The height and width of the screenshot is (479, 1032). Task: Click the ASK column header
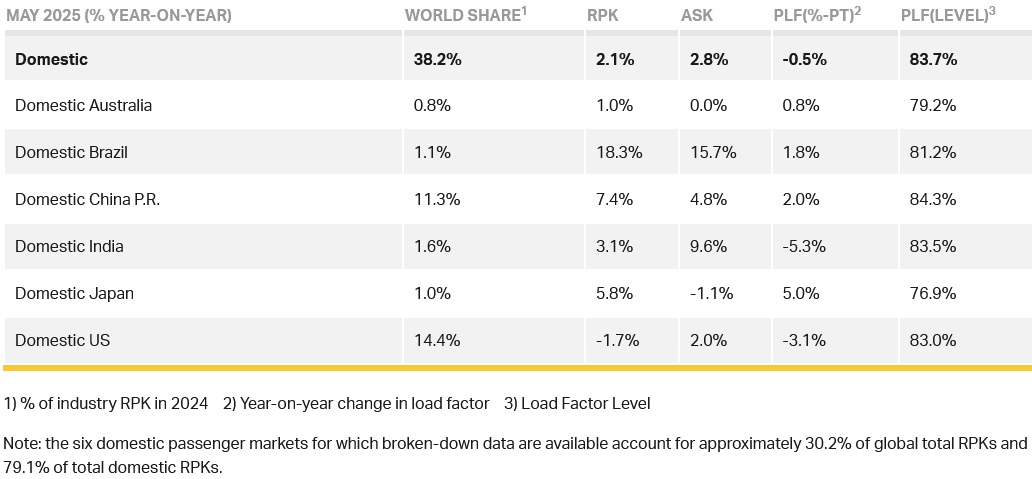click(x=697, y=15)
